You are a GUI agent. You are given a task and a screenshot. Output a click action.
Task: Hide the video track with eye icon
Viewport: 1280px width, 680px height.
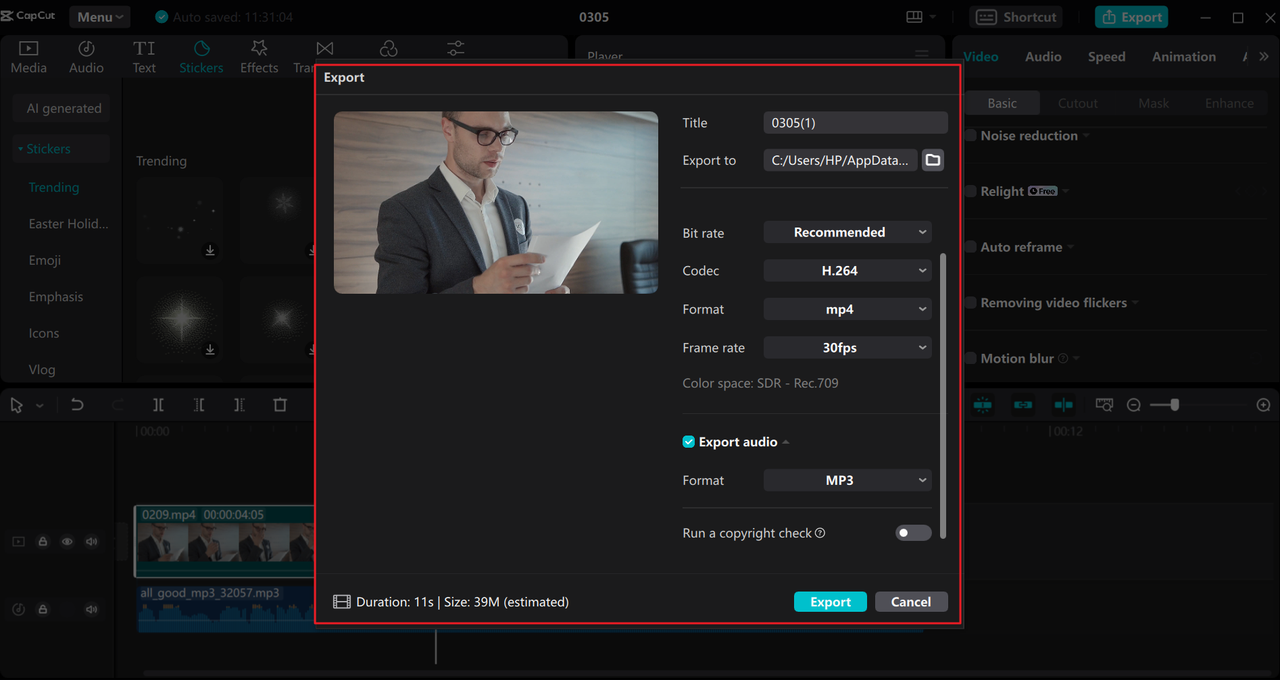(67, 541)
